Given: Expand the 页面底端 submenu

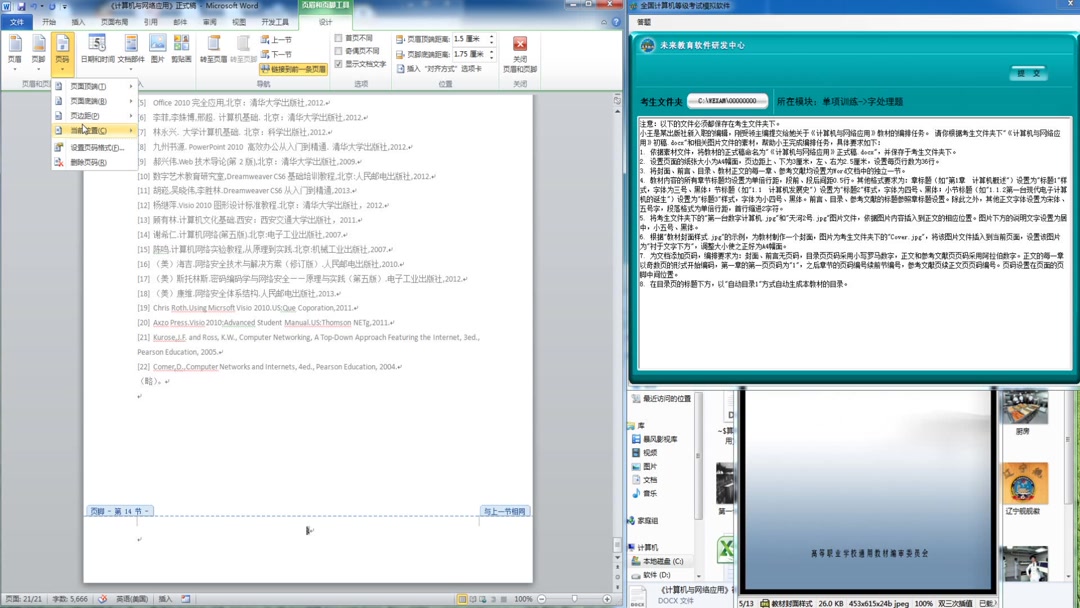Looking at the screenshot, I should 85,99.
